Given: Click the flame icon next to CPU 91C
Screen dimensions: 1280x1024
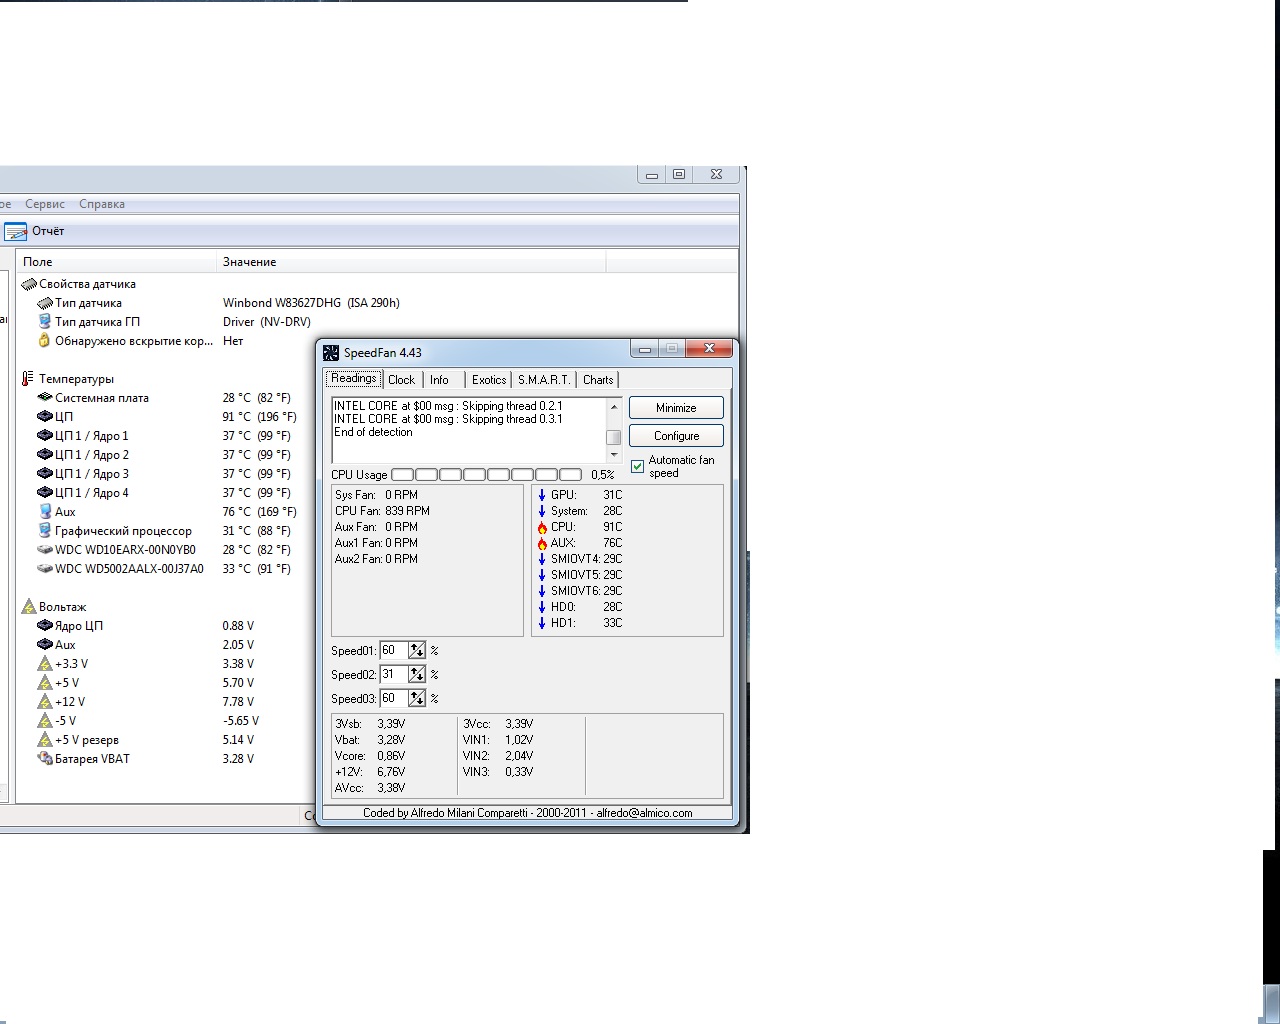Looking at the screenshot, I should coord(542,527).
